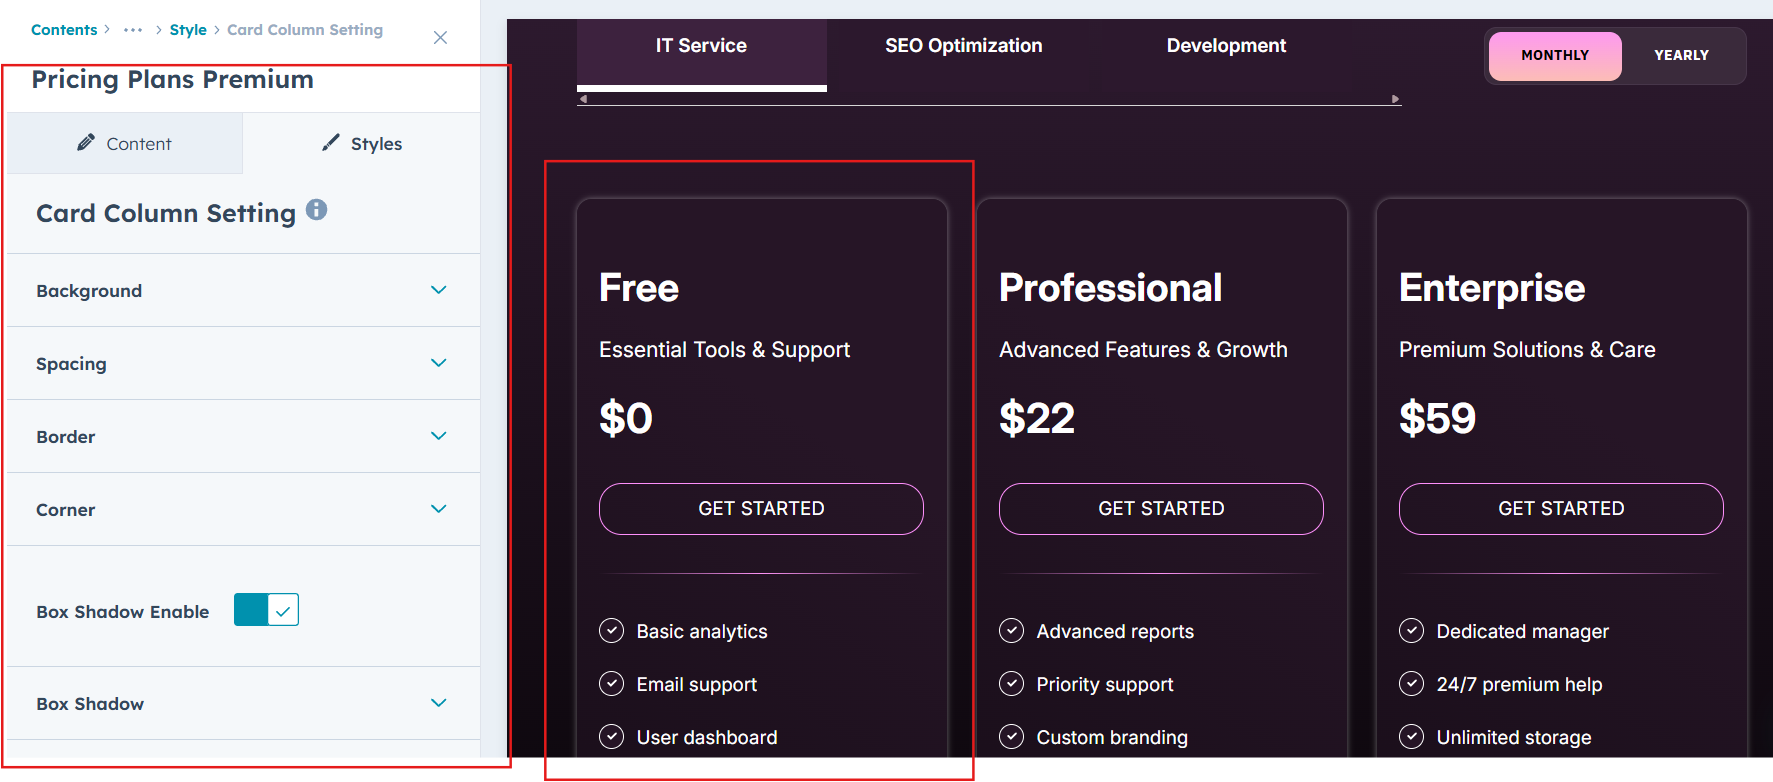Click the info icon beside Card Column Setting
Image resolution: width=1773 pixels, height=782 pixels.
click(x=316, y=210)
